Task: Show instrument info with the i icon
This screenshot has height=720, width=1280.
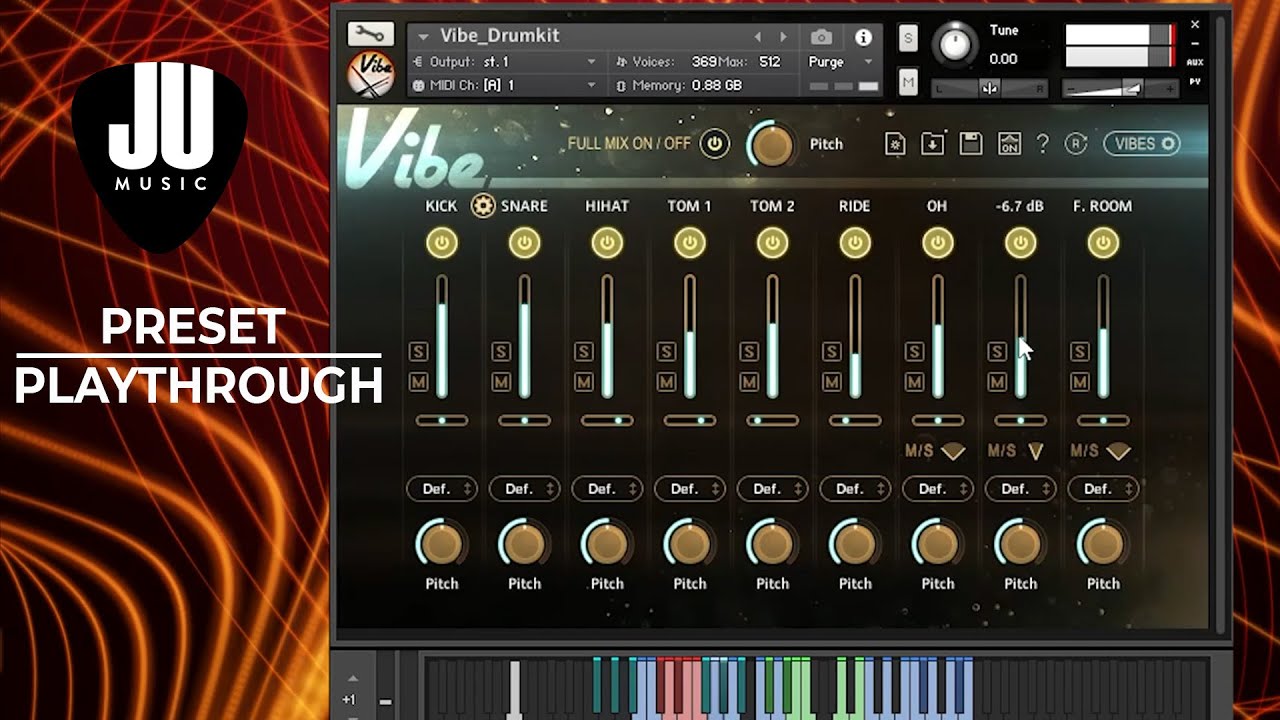Action: (x=863, y=37)
